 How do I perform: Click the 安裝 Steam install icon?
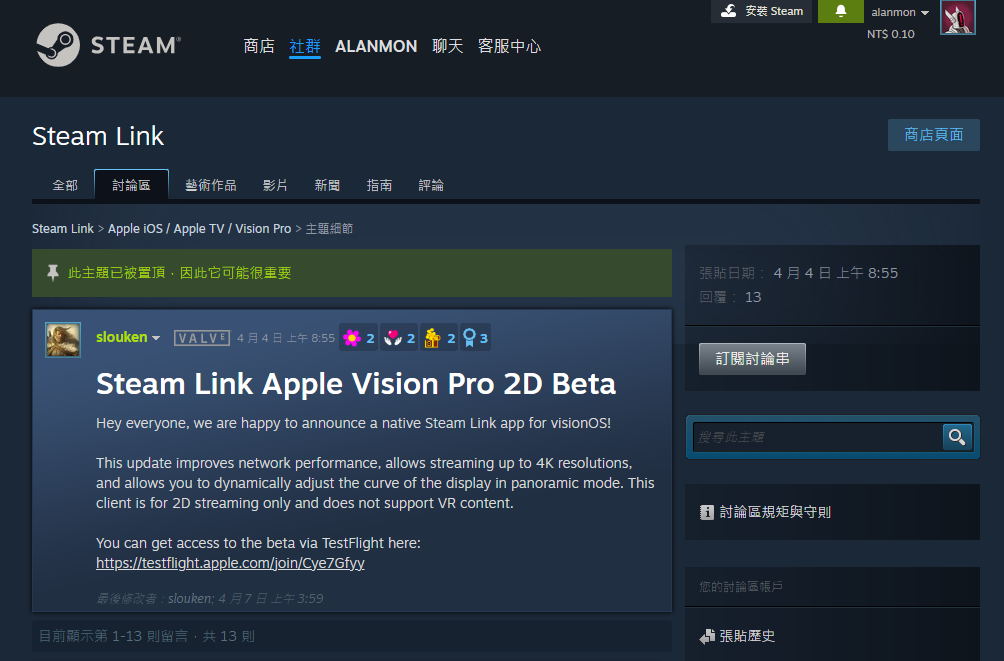point(729,11)
